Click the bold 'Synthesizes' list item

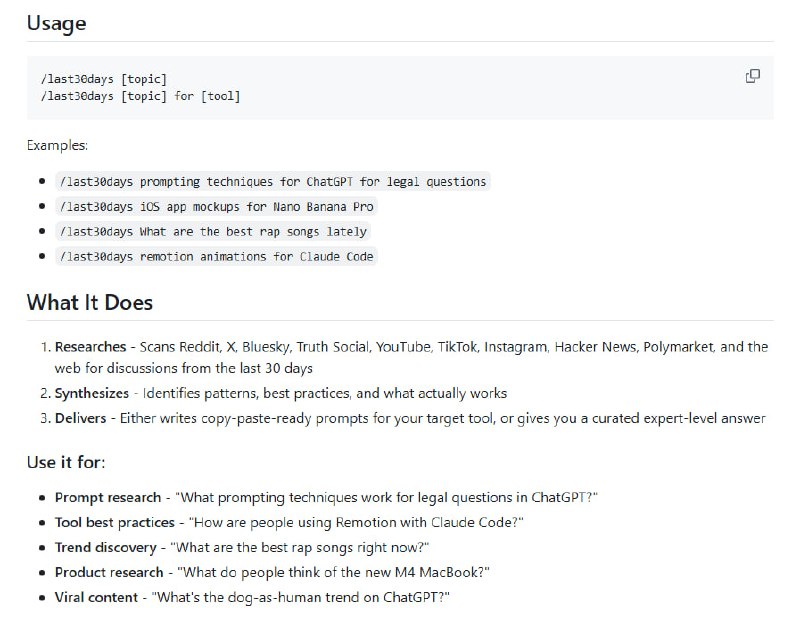(92, 393)
